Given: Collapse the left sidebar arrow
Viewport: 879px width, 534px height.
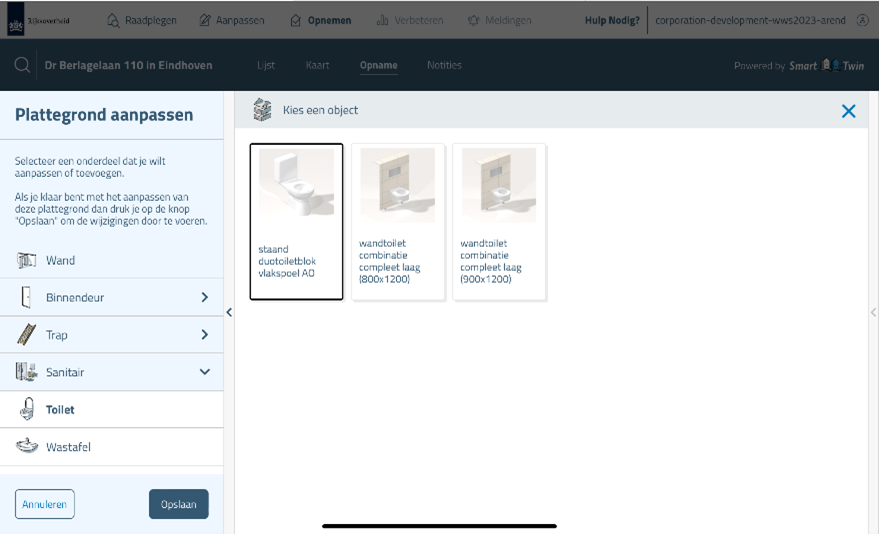Looking at the screenshot, I should point(229,313).
